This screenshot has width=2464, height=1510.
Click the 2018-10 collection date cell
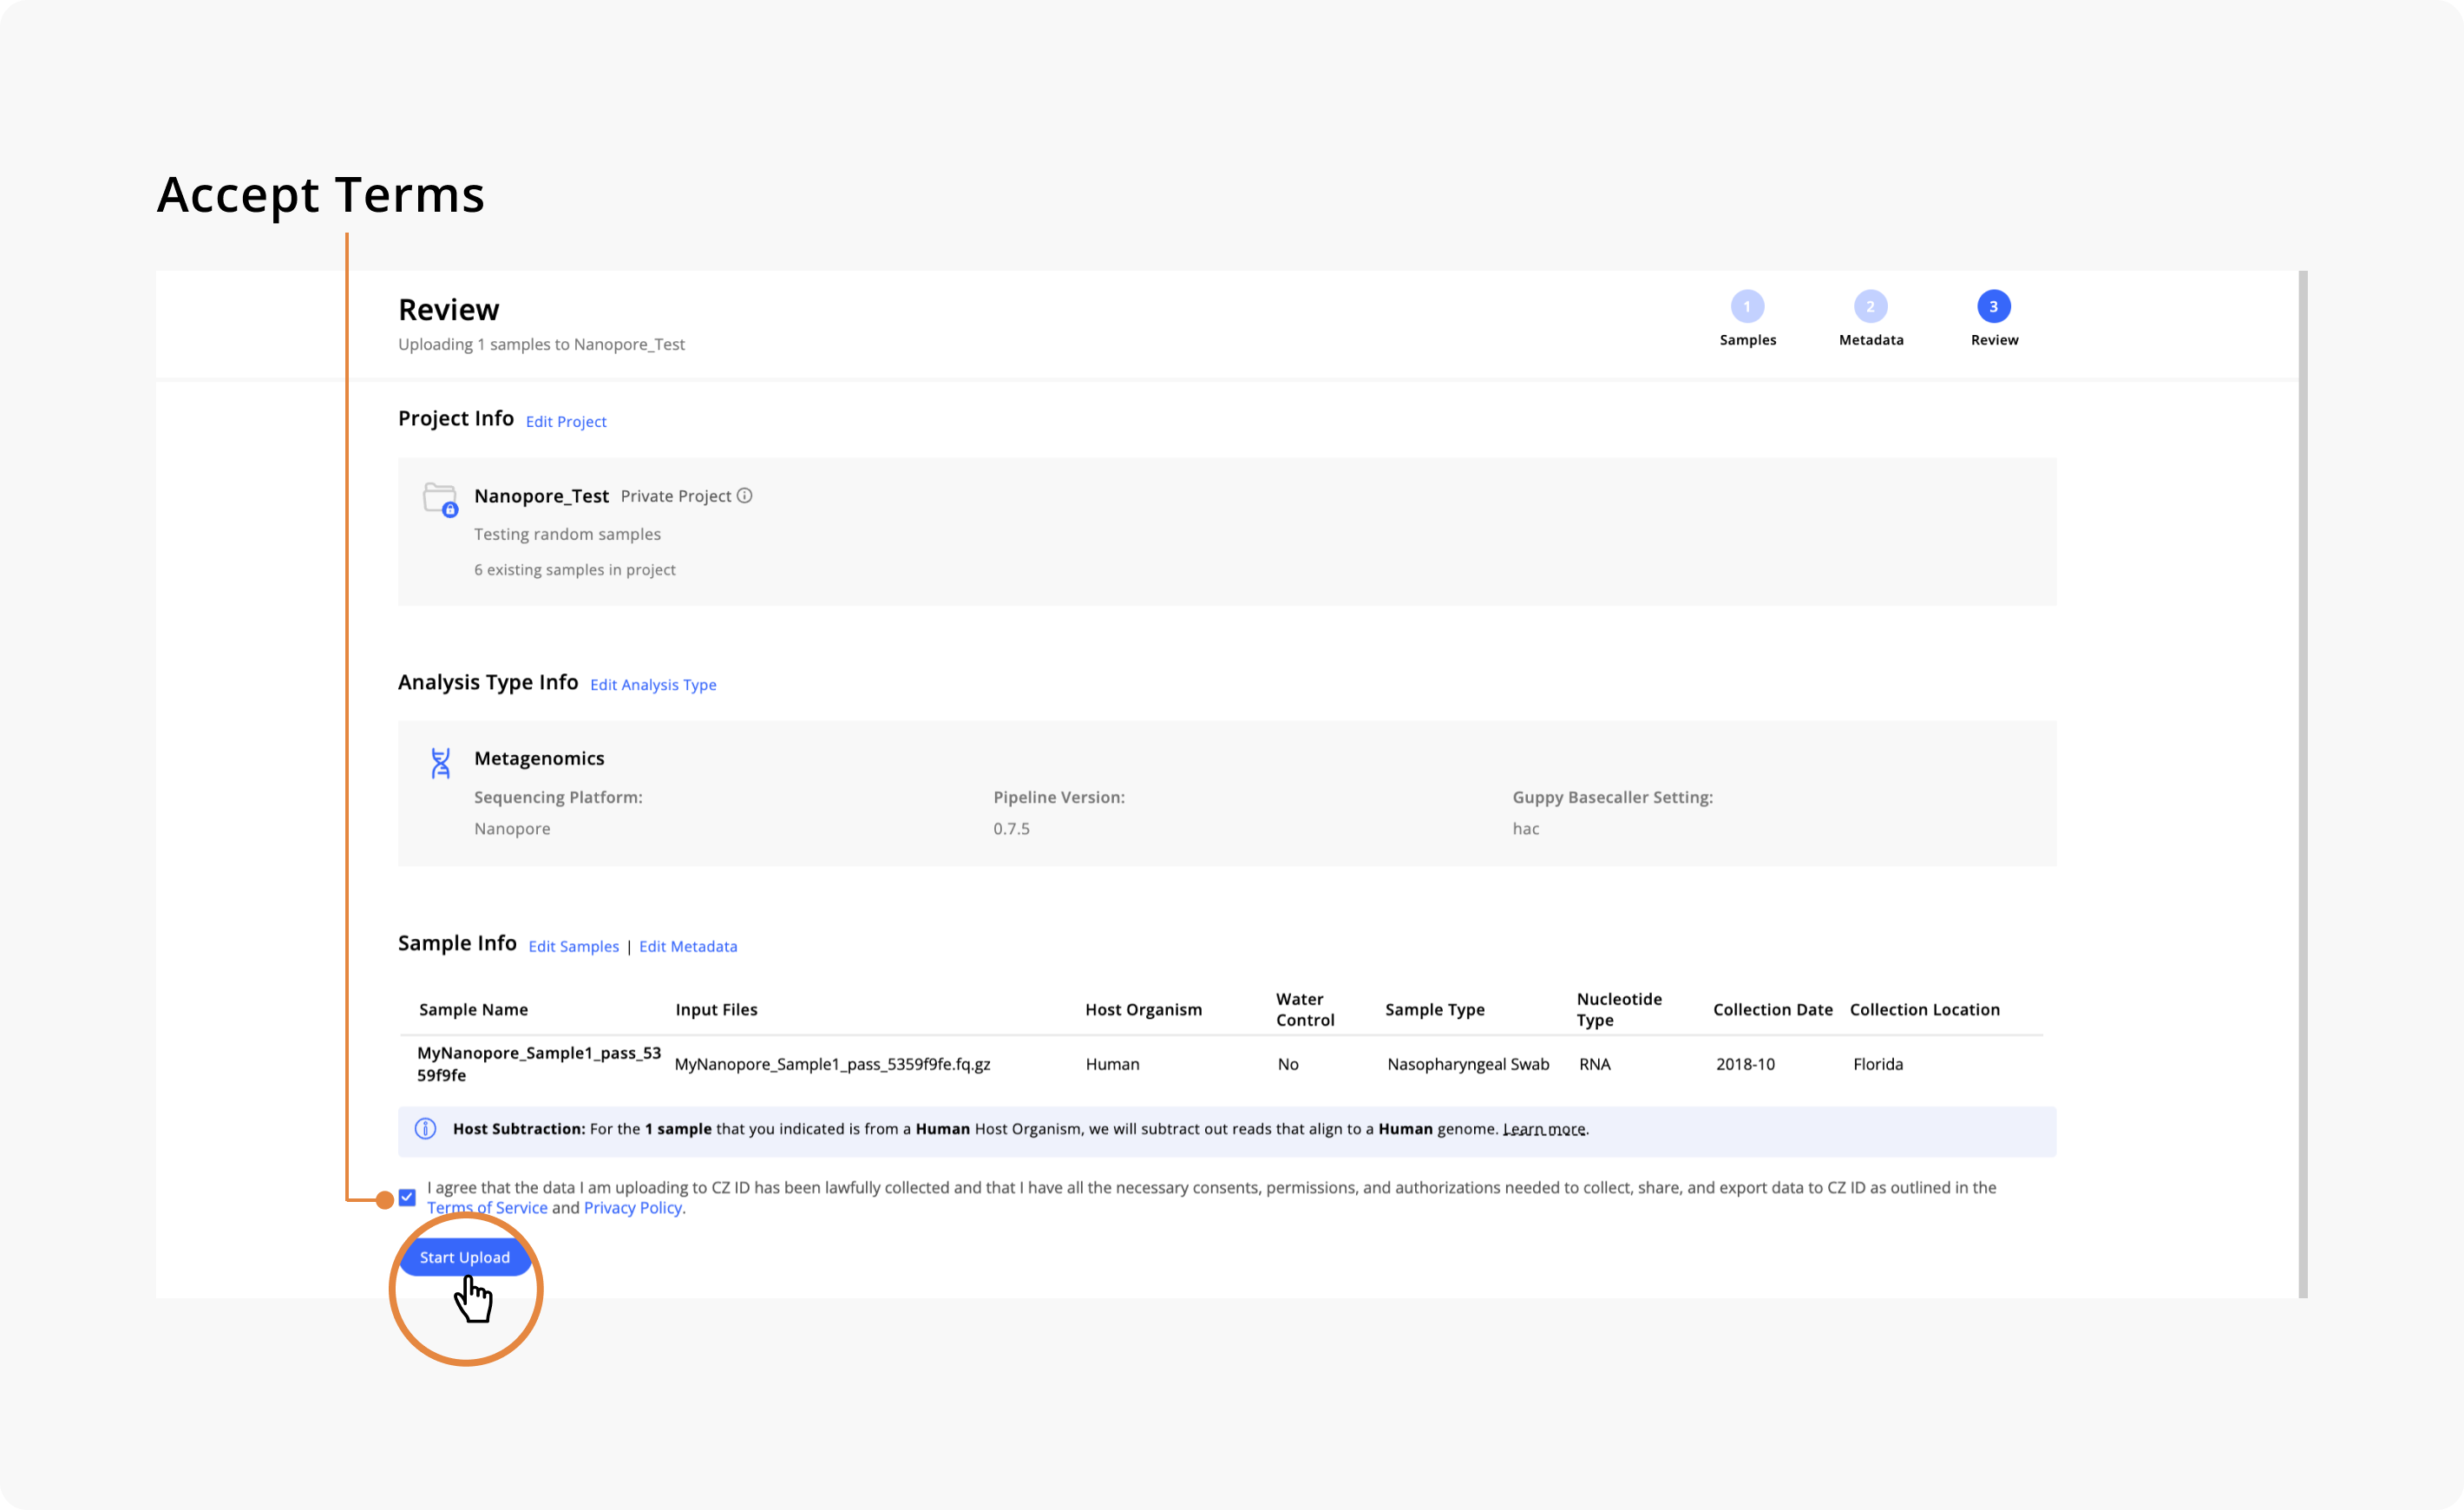pos(1745,1064)
